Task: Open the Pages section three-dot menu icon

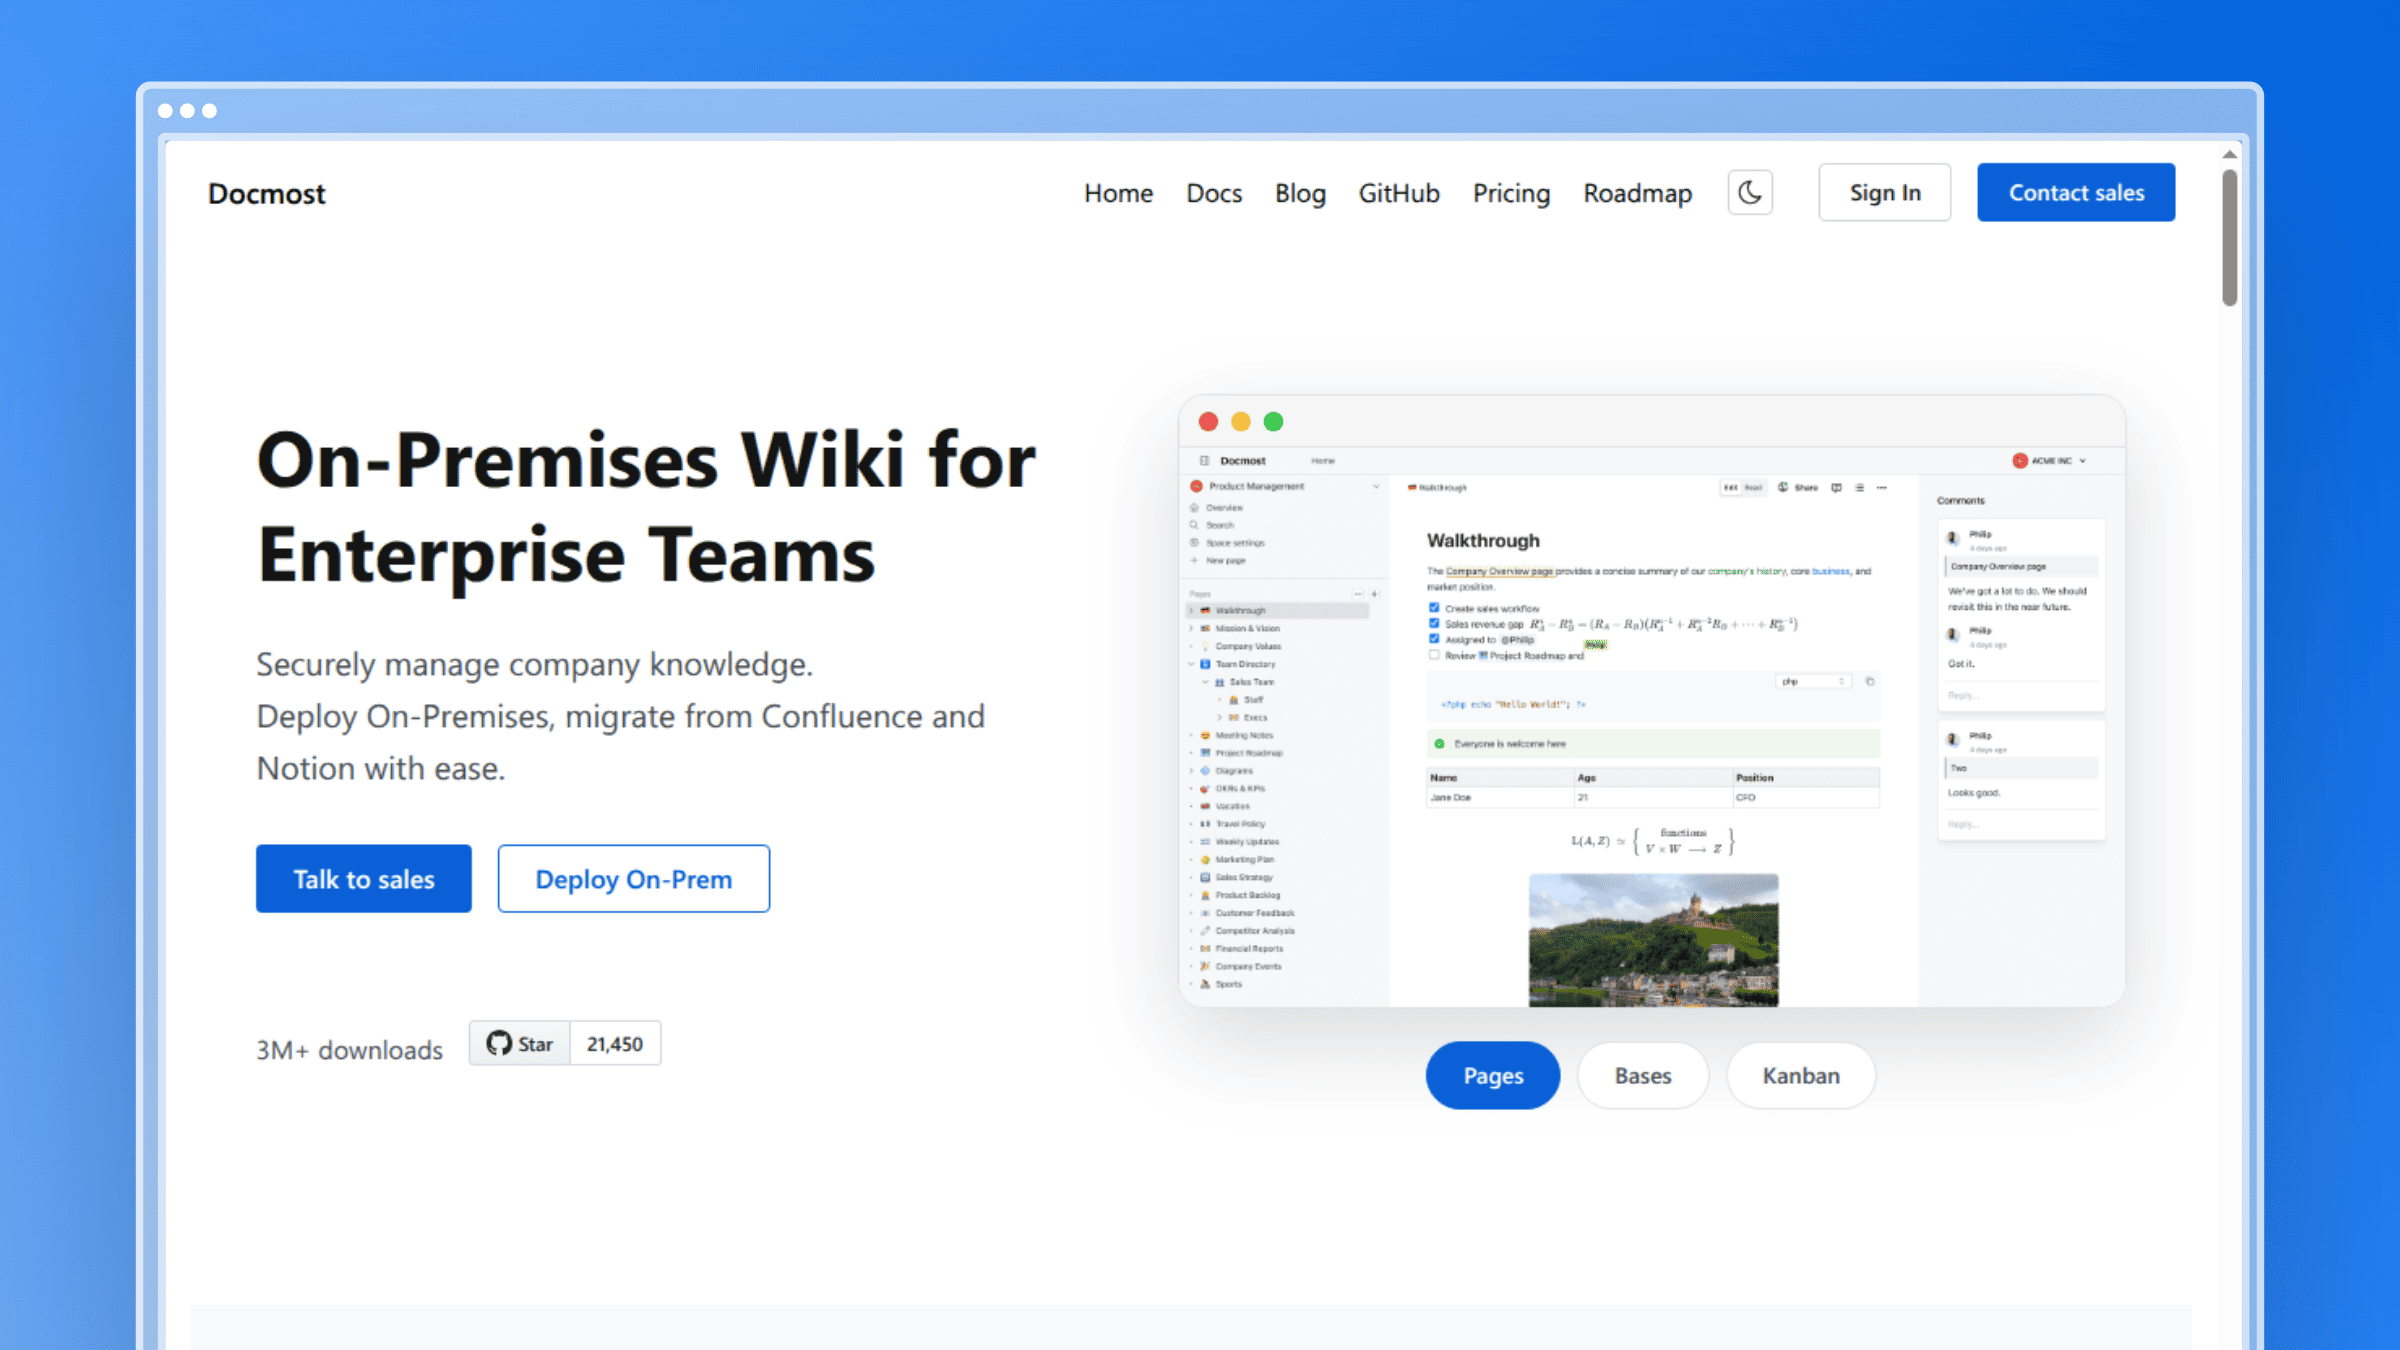Action: pyautogui.click(x=1358, y=594)
